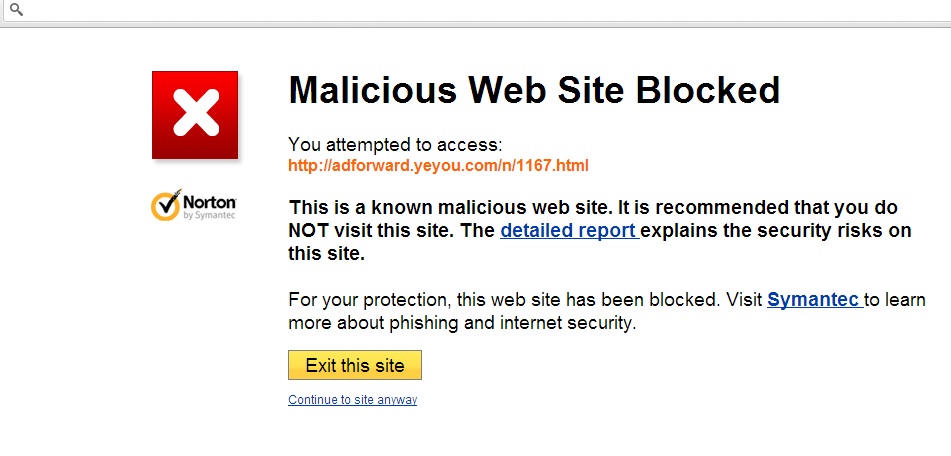Click the blocked adforward.yeyou.com URL
Viewport: 951px width, 456px height.
pos(439,165)
